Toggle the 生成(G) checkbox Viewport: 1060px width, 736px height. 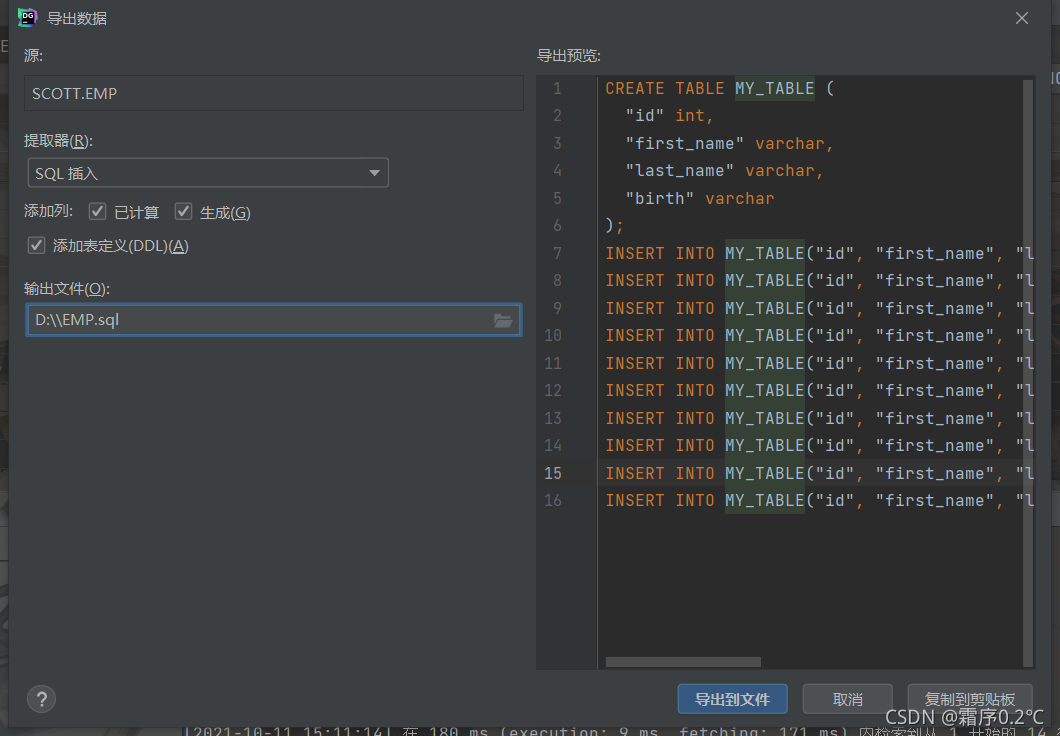pos(183,212)
